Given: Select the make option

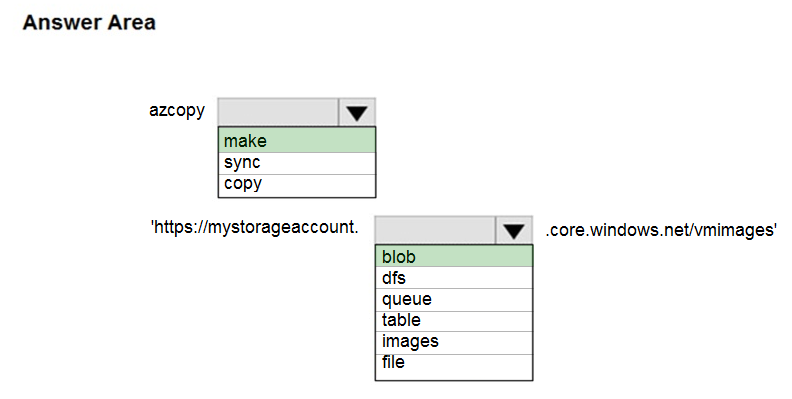Looking at the screenshot, I should click(297, 140).
